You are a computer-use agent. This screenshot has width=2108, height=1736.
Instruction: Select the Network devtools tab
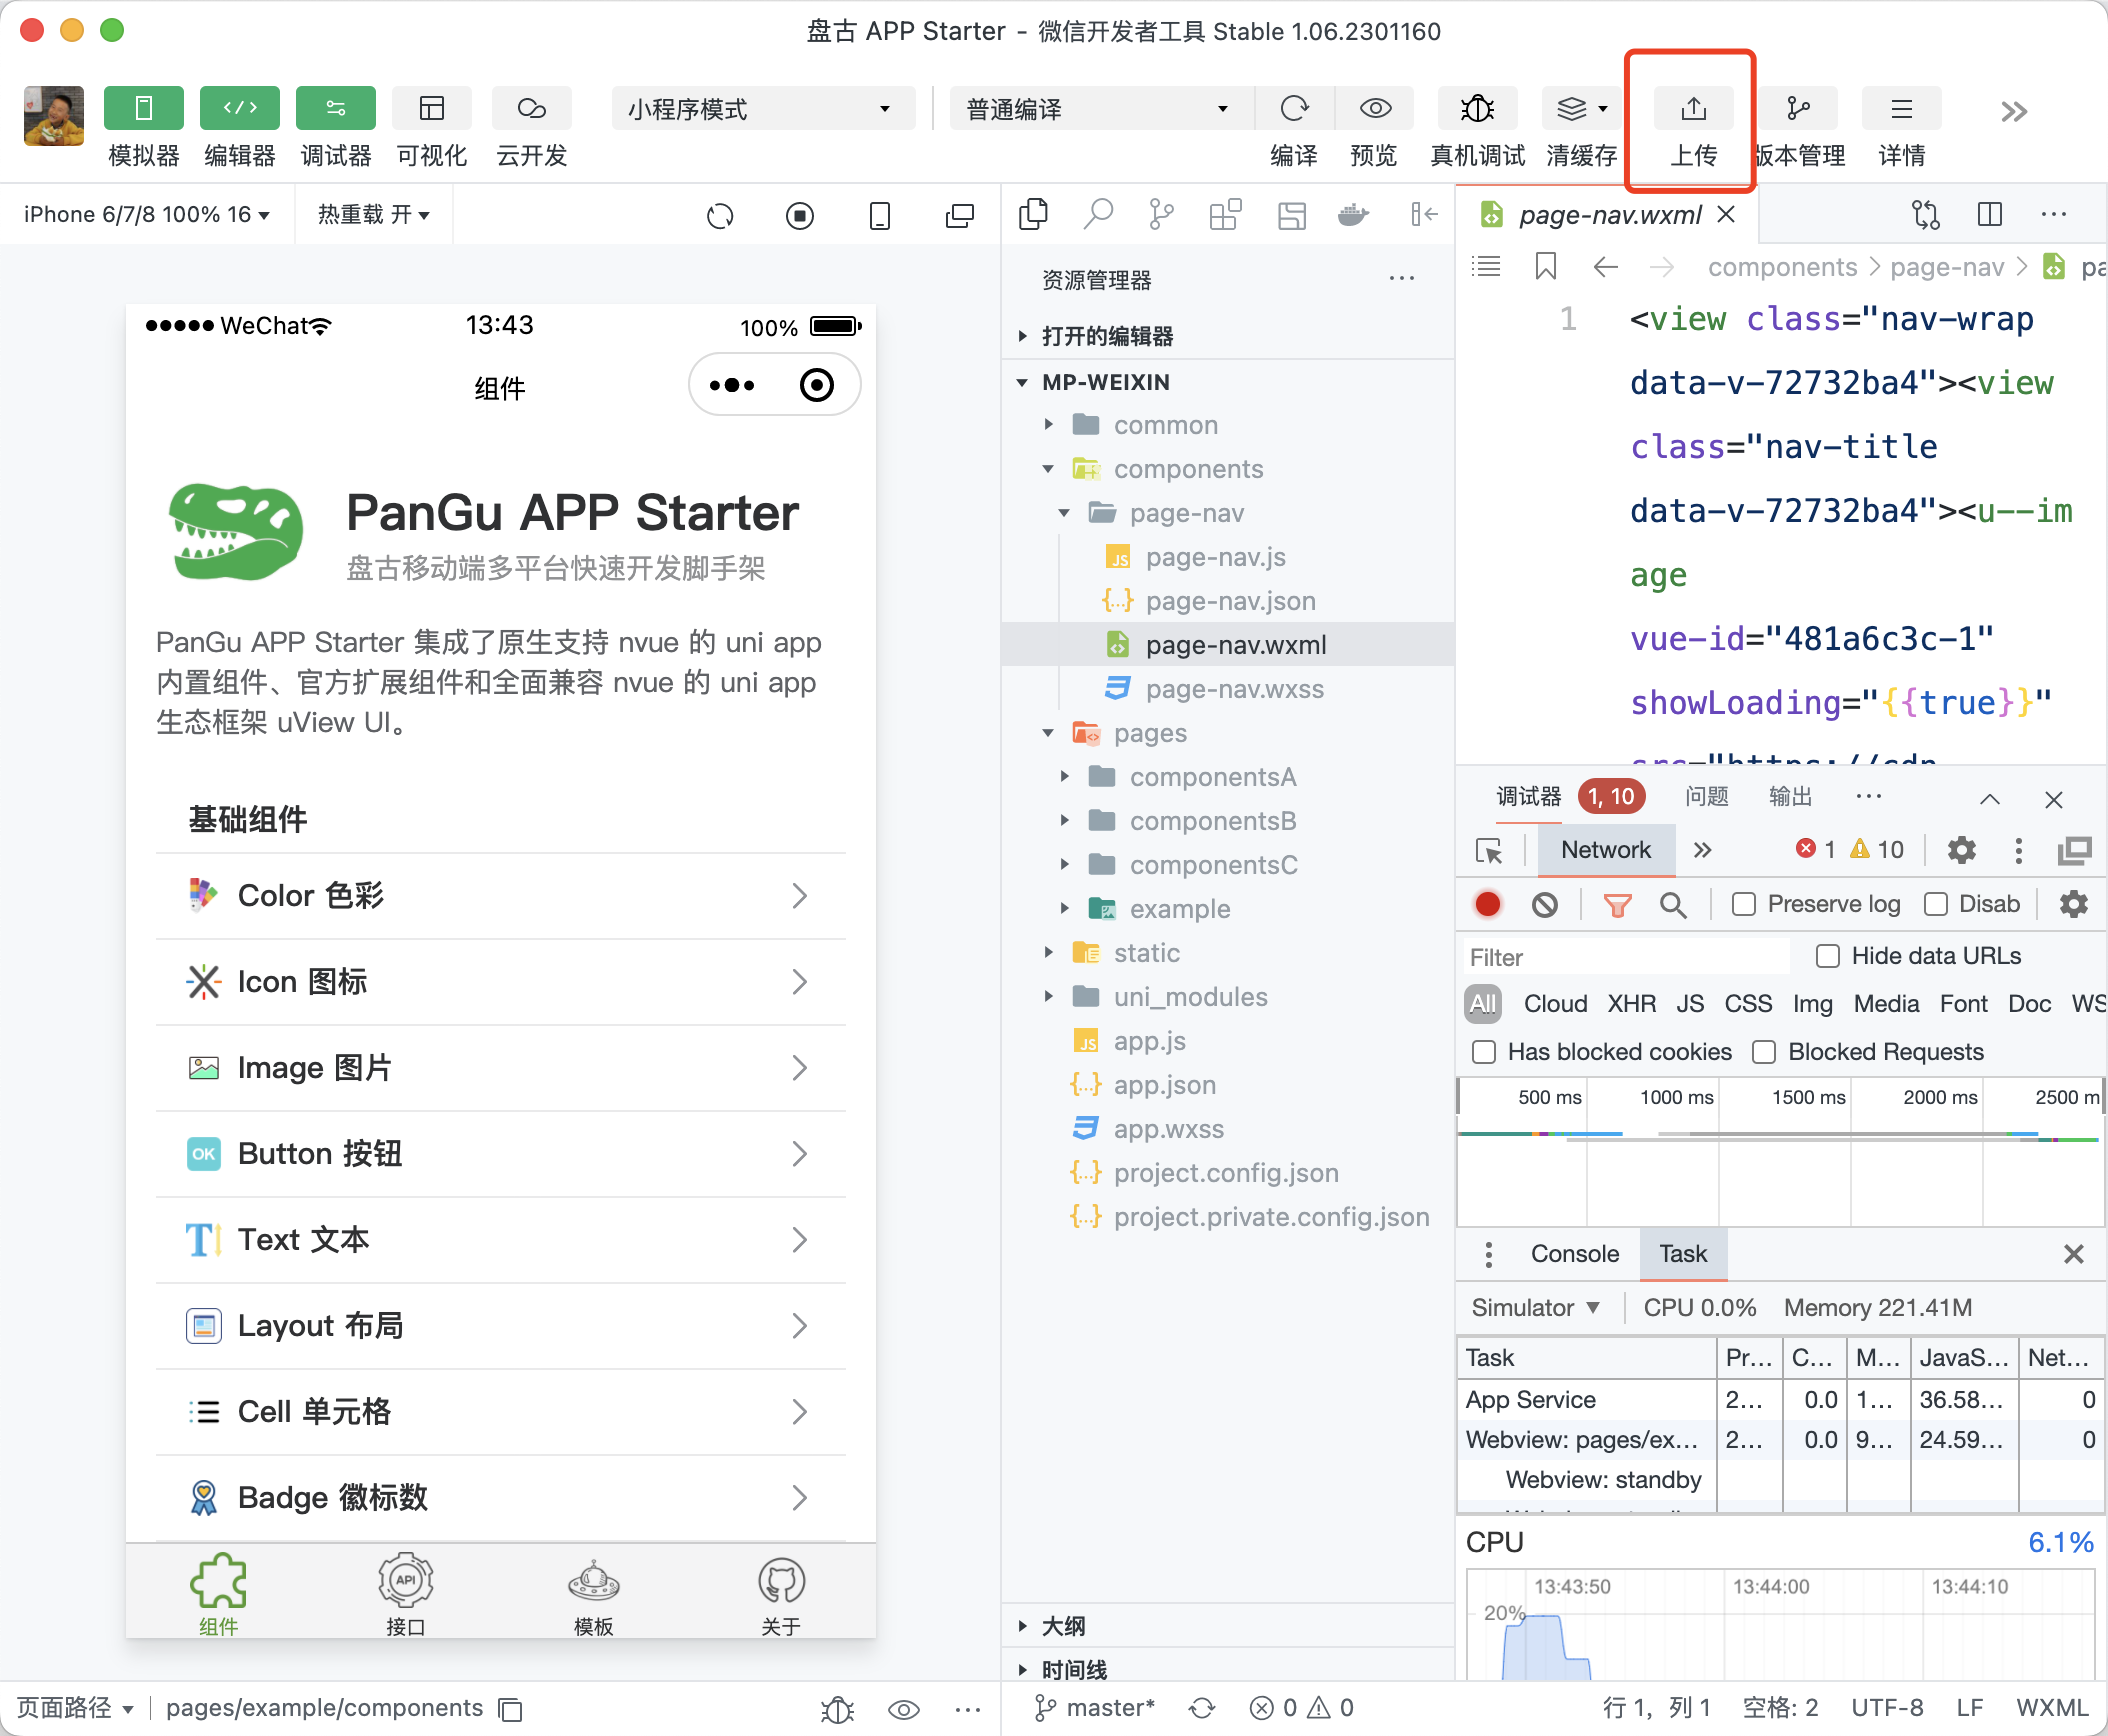point(1605,850)
